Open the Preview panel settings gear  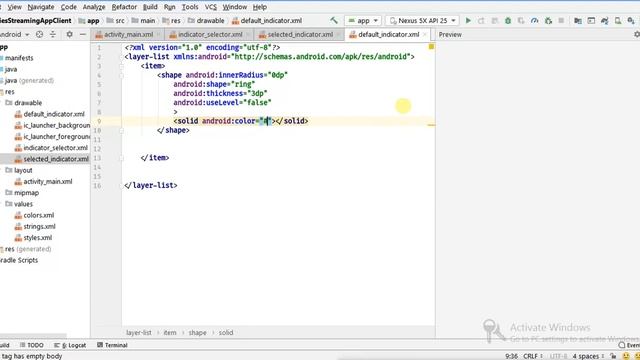pyautogui.click(x=637, y=35)
